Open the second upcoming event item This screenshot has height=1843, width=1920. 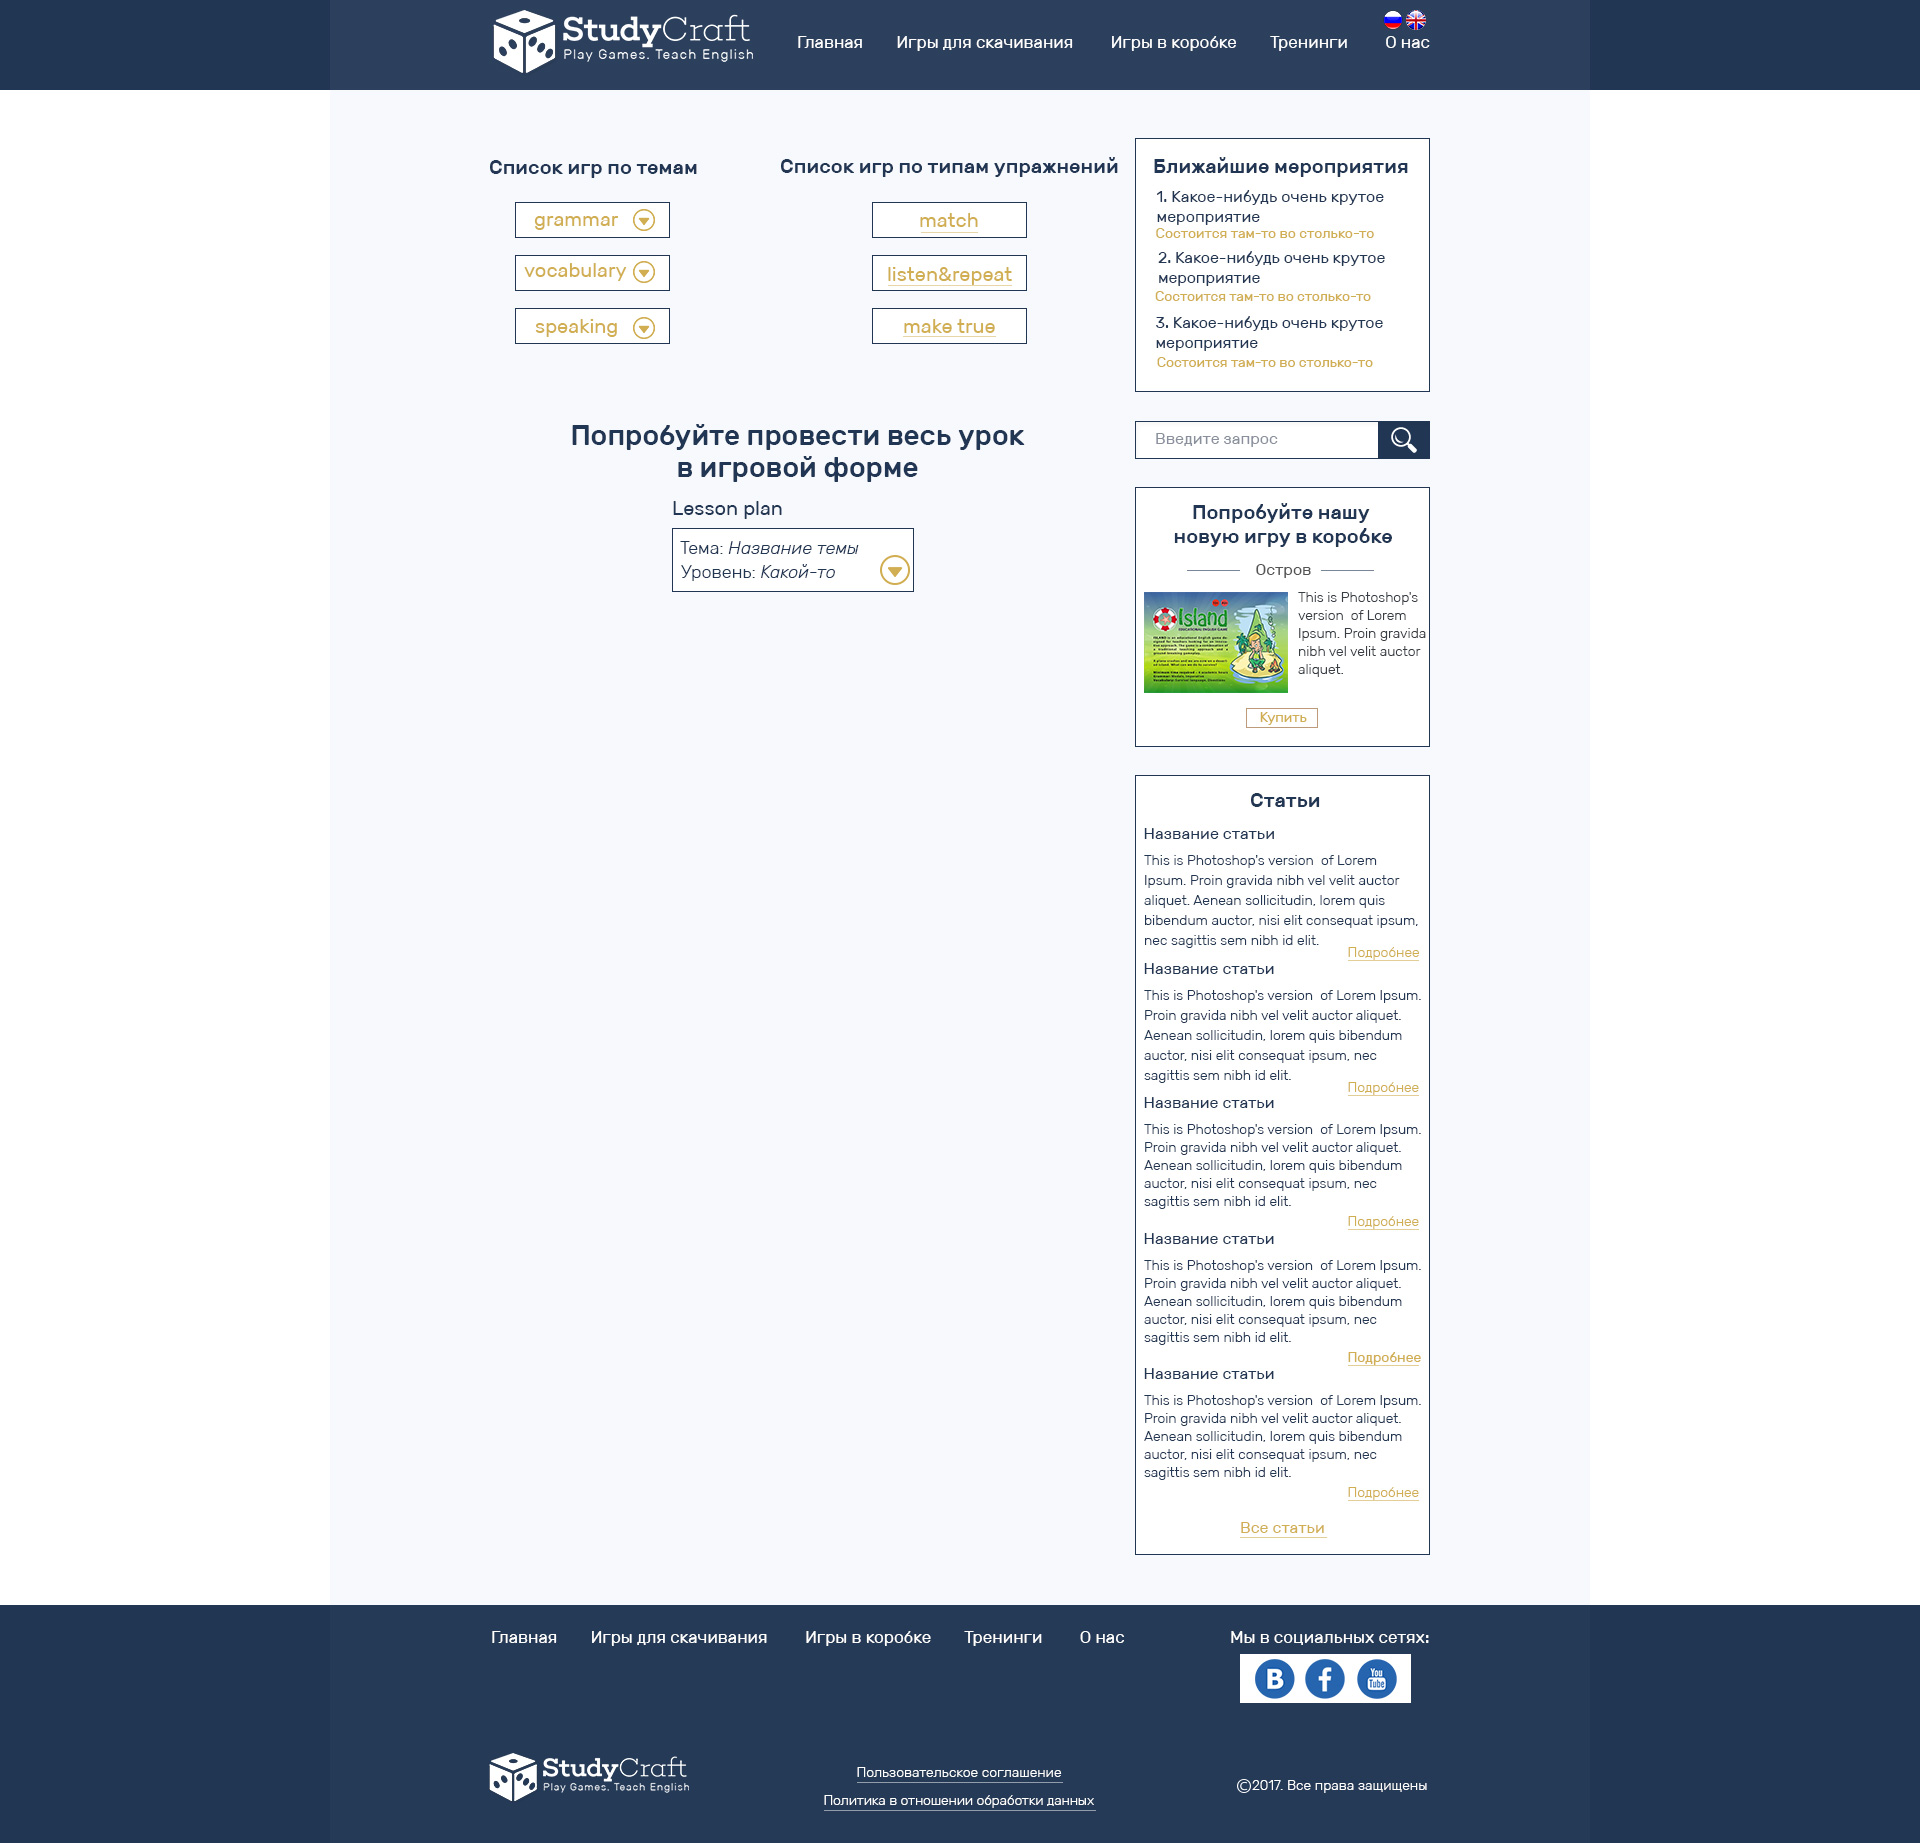click(1270, 276)
